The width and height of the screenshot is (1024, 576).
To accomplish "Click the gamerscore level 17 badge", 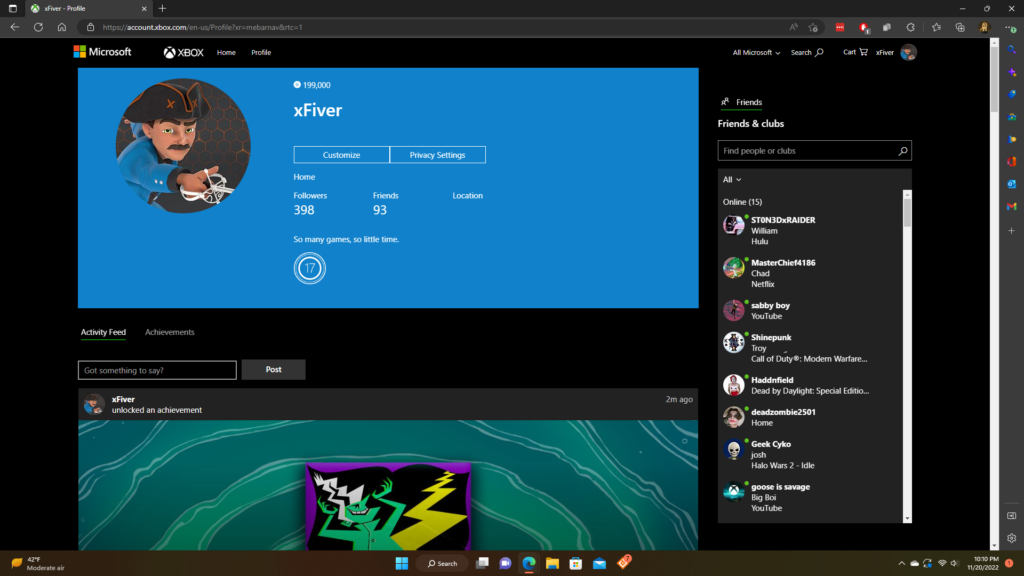I will pos(310,269).
